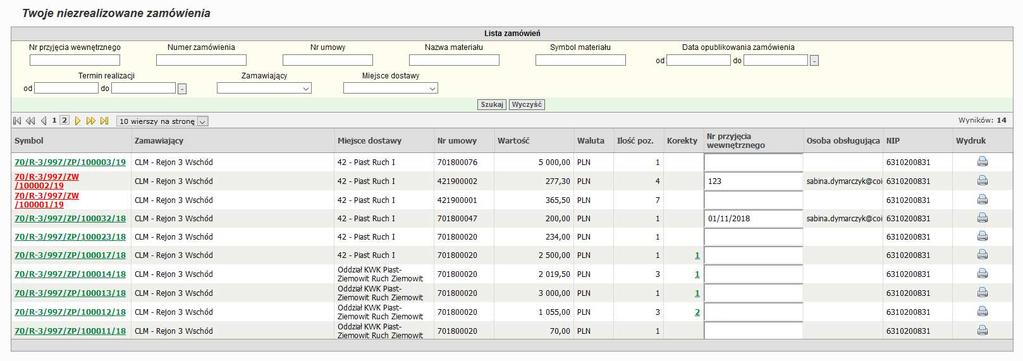The width and height of the screenshot is (1023, 361).
Task: Sort table by Wartość column header
Action: coord(513,140)
